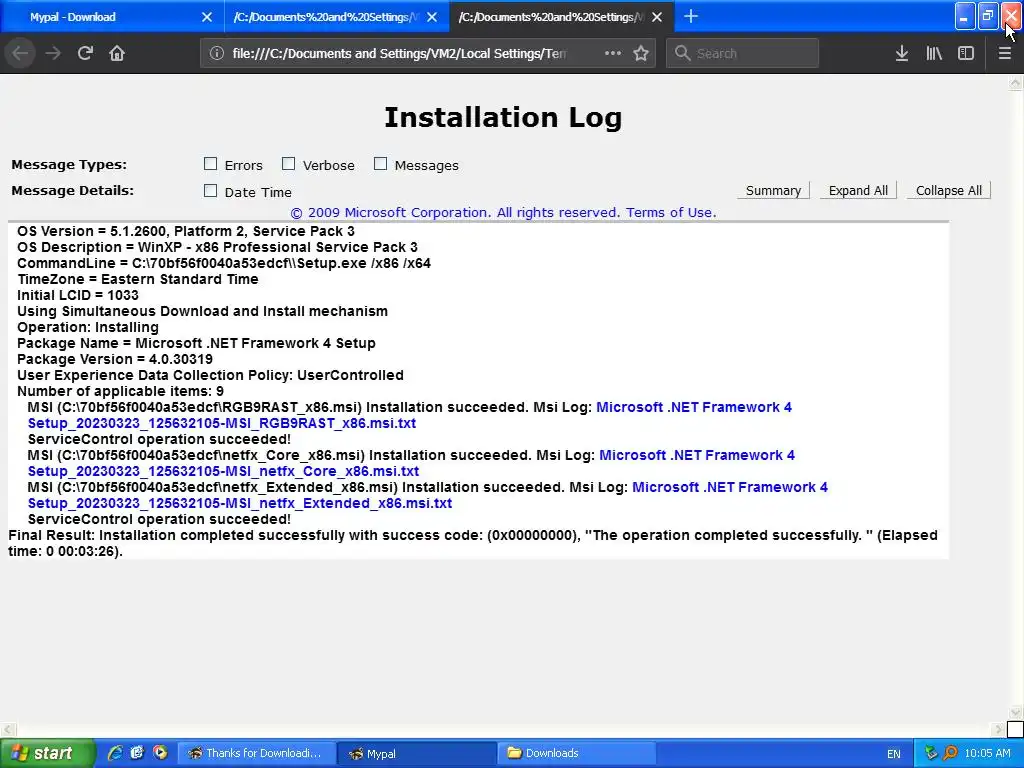The image size is (1024, 768).
Task: Open the Library bookshelf icon
Action: tap(934, 53)
